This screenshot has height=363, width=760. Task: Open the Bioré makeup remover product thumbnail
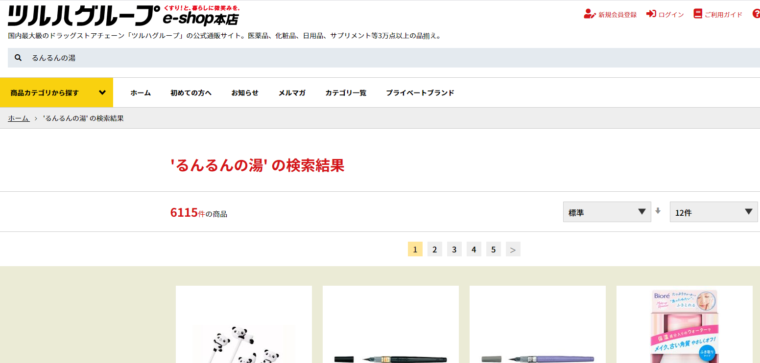coord(684,324)
